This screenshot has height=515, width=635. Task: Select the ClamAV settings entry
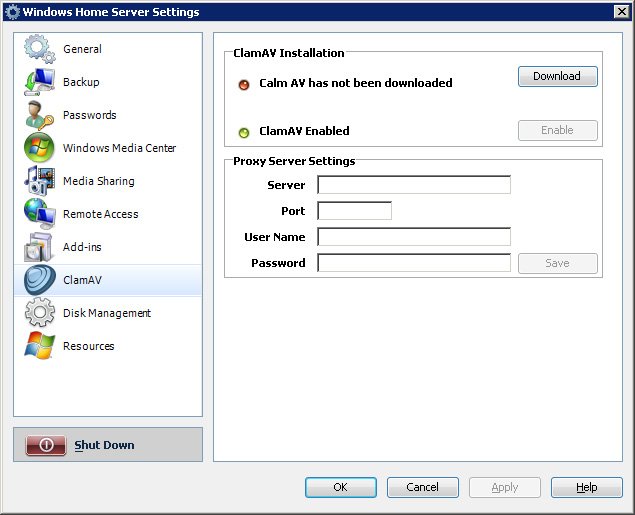[x=108, y=280]
